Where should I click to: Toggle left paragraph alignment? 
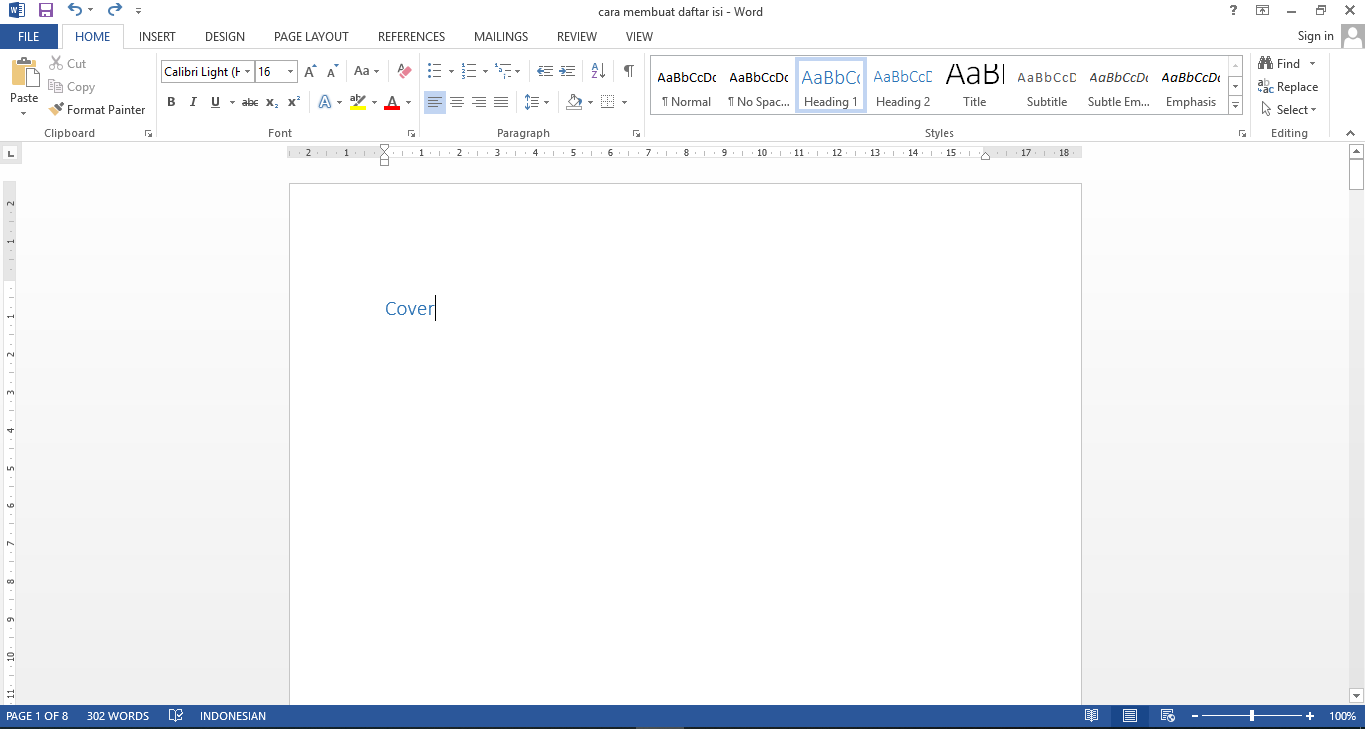point(435,102)
